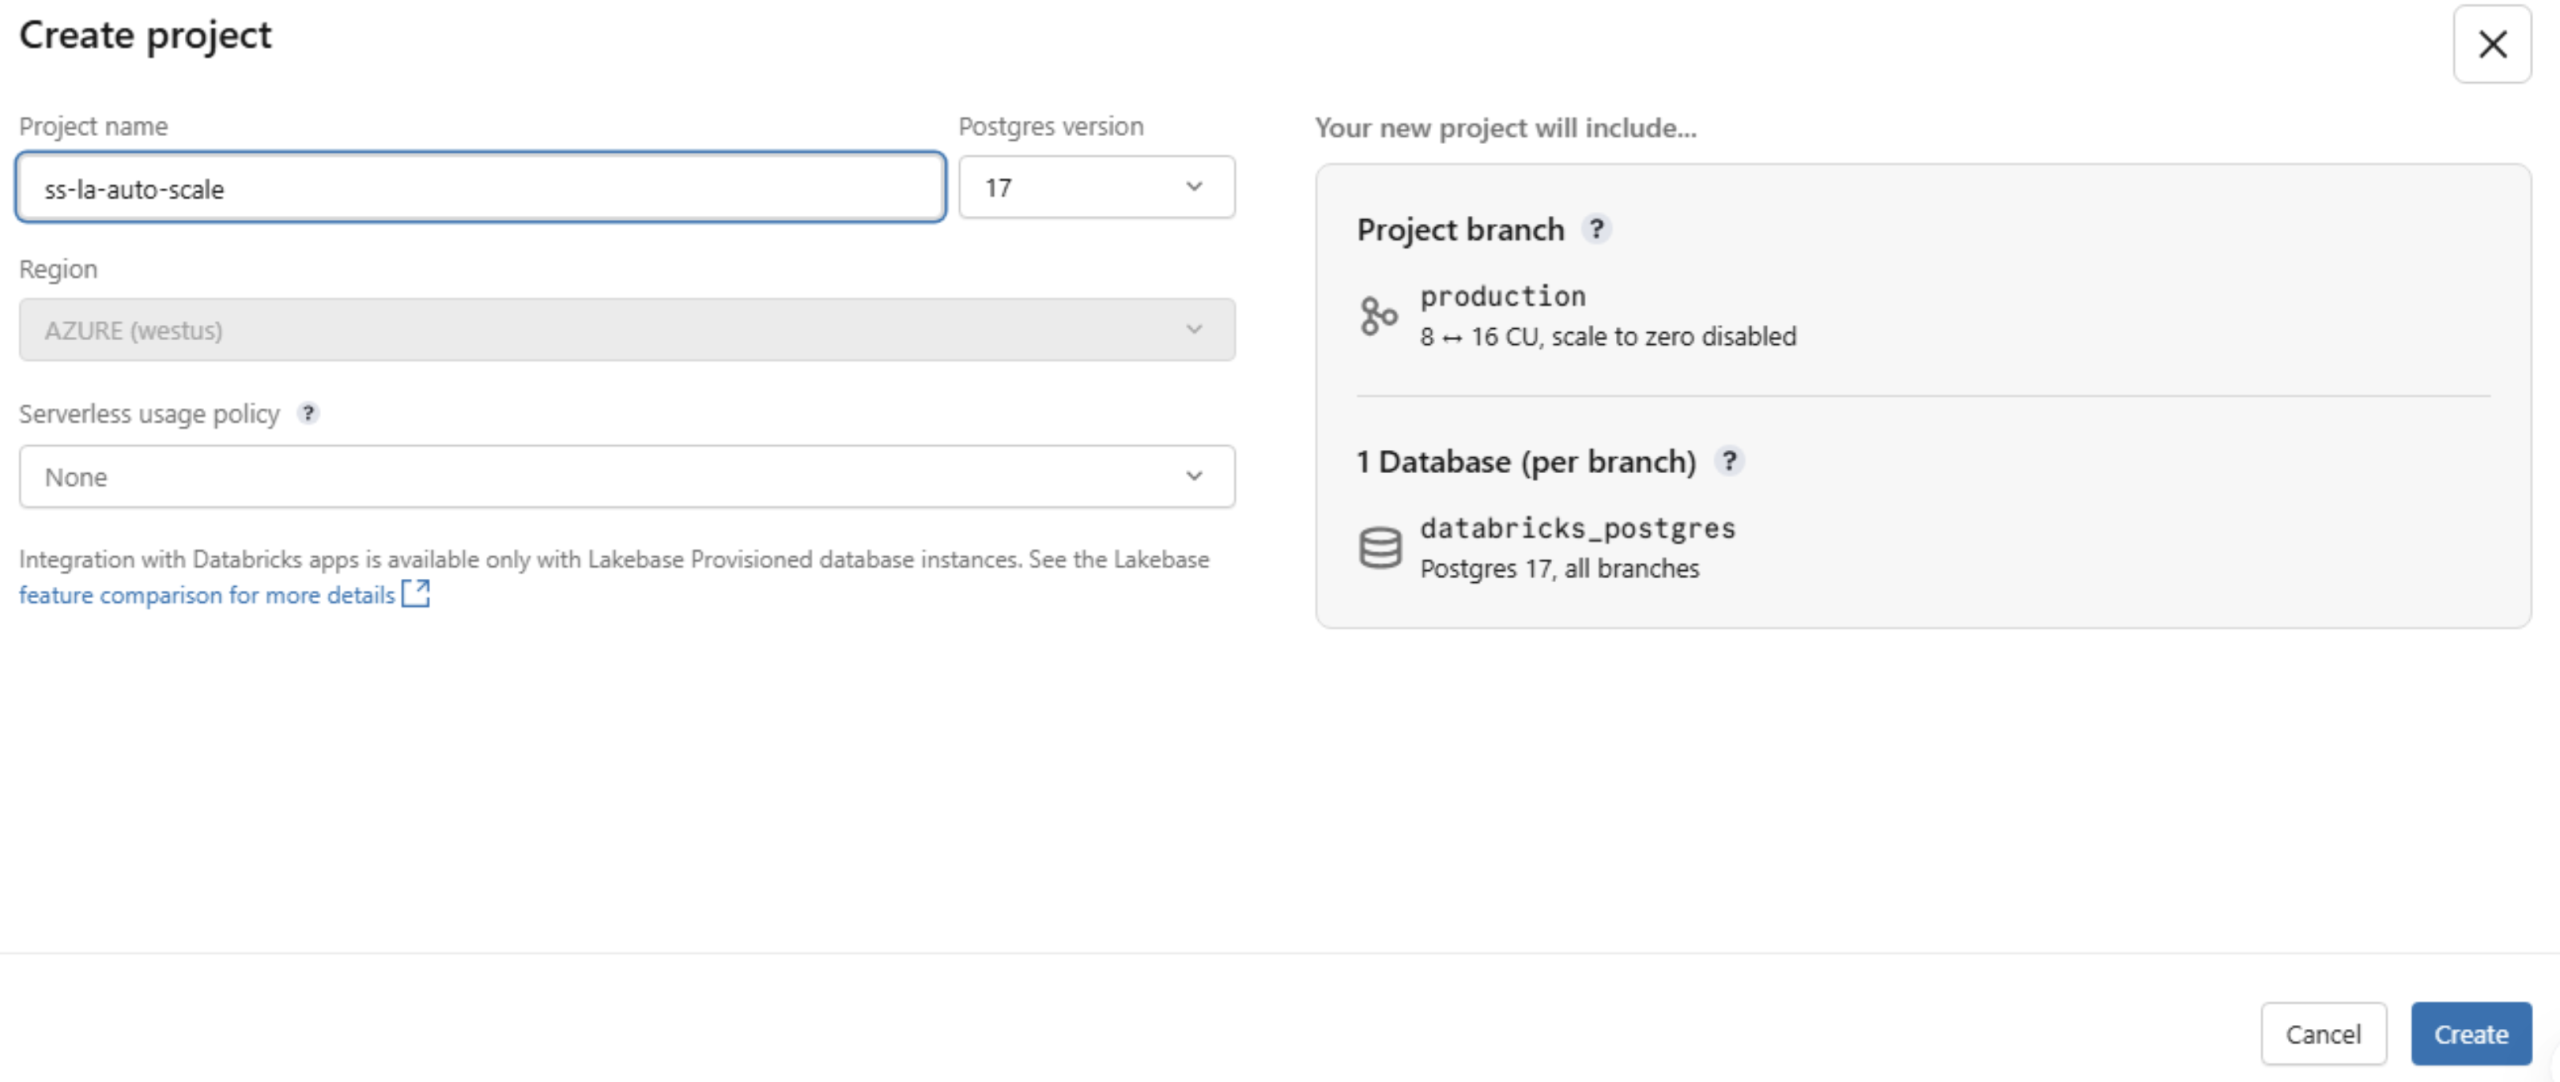Click the databricks_postgres database name
Viewport: 2560px width, 1082px height.
[x=1577, y=528]
